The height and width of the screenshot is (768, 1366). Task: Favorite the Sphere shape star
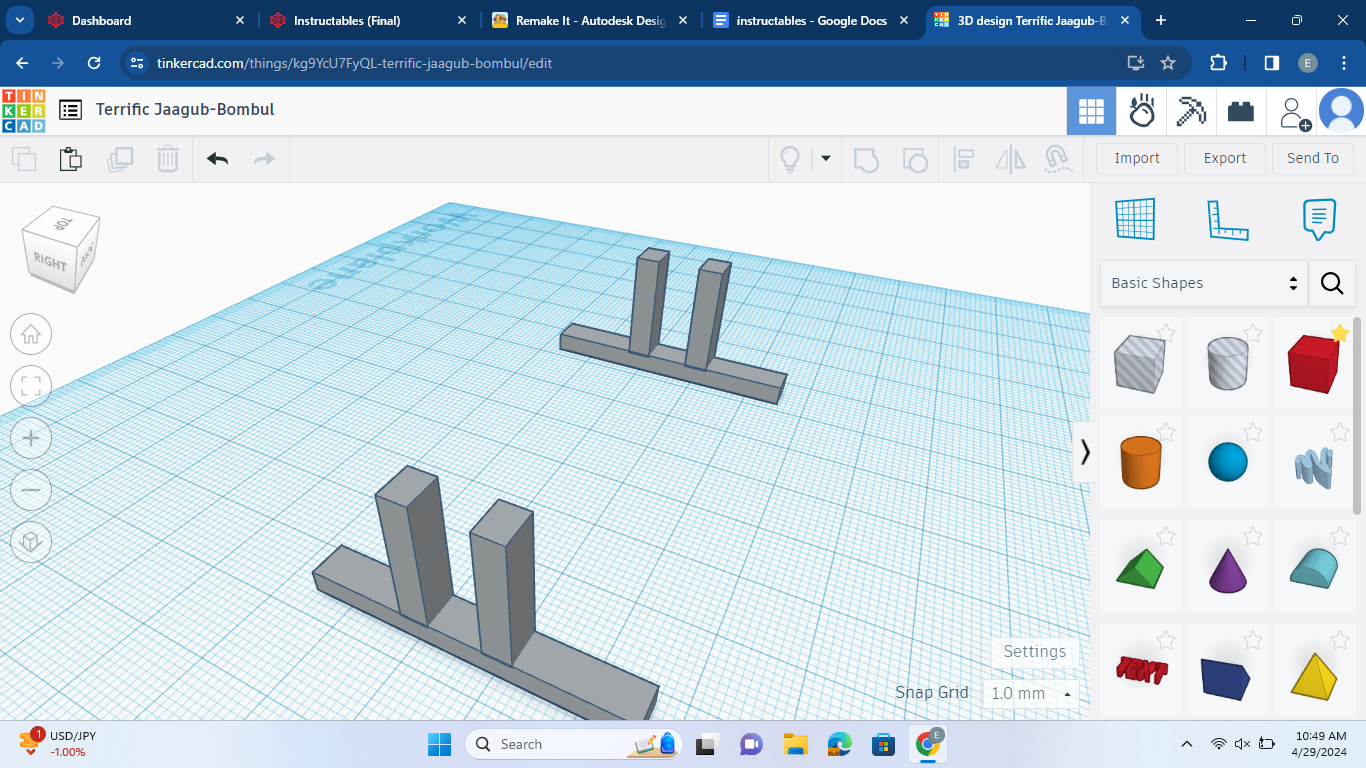coord(1253,431)
